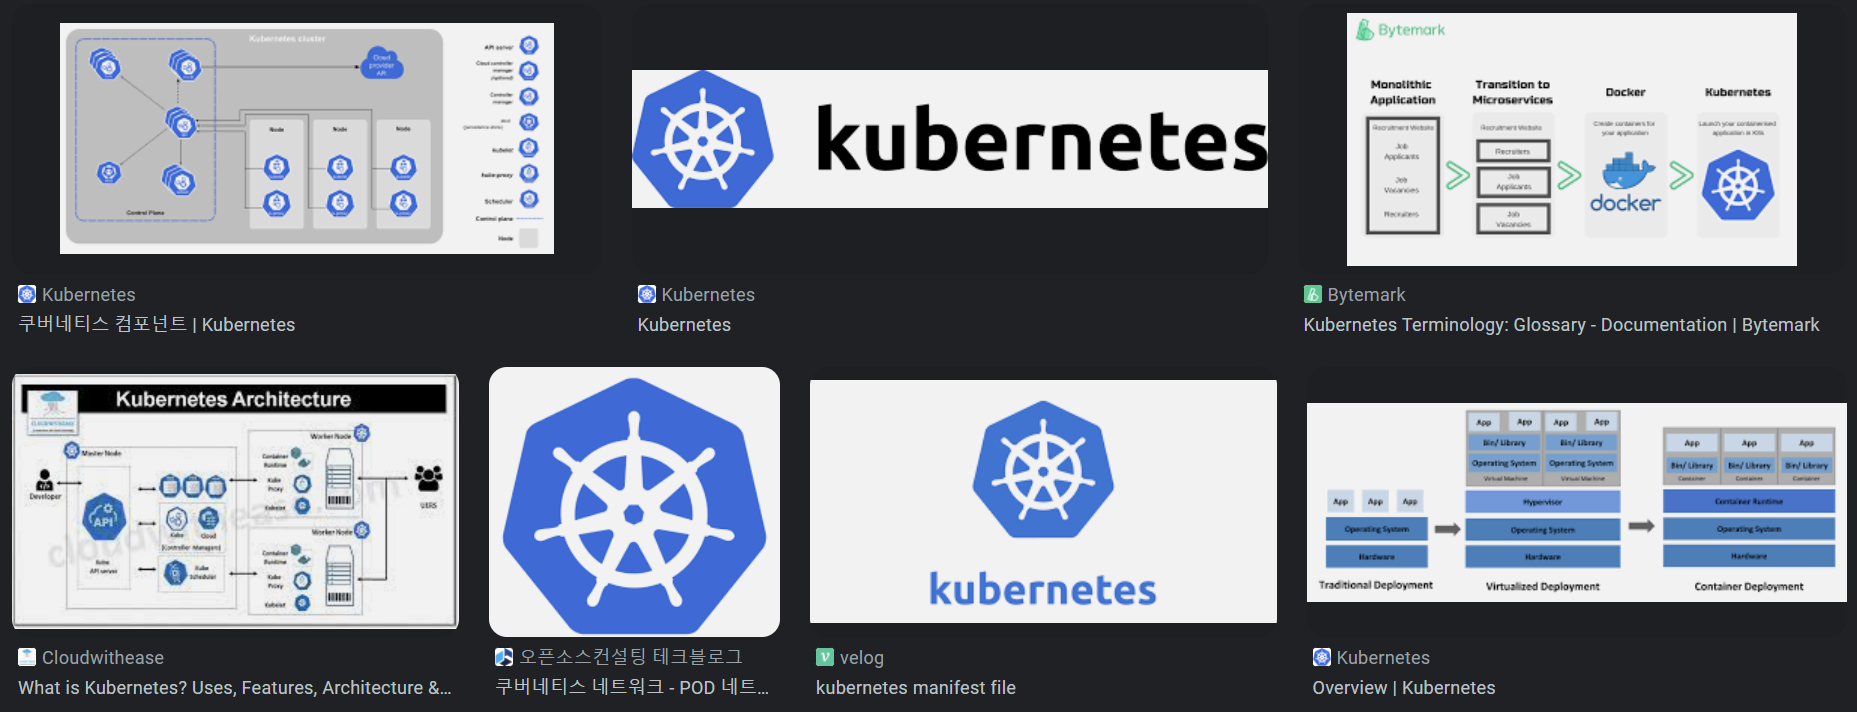Image resolution: width=1857 pixels, height=712 pixels.
Task: Open the 'Kubernetes' title link under the wordmark
Action: [x=684, y=325]
